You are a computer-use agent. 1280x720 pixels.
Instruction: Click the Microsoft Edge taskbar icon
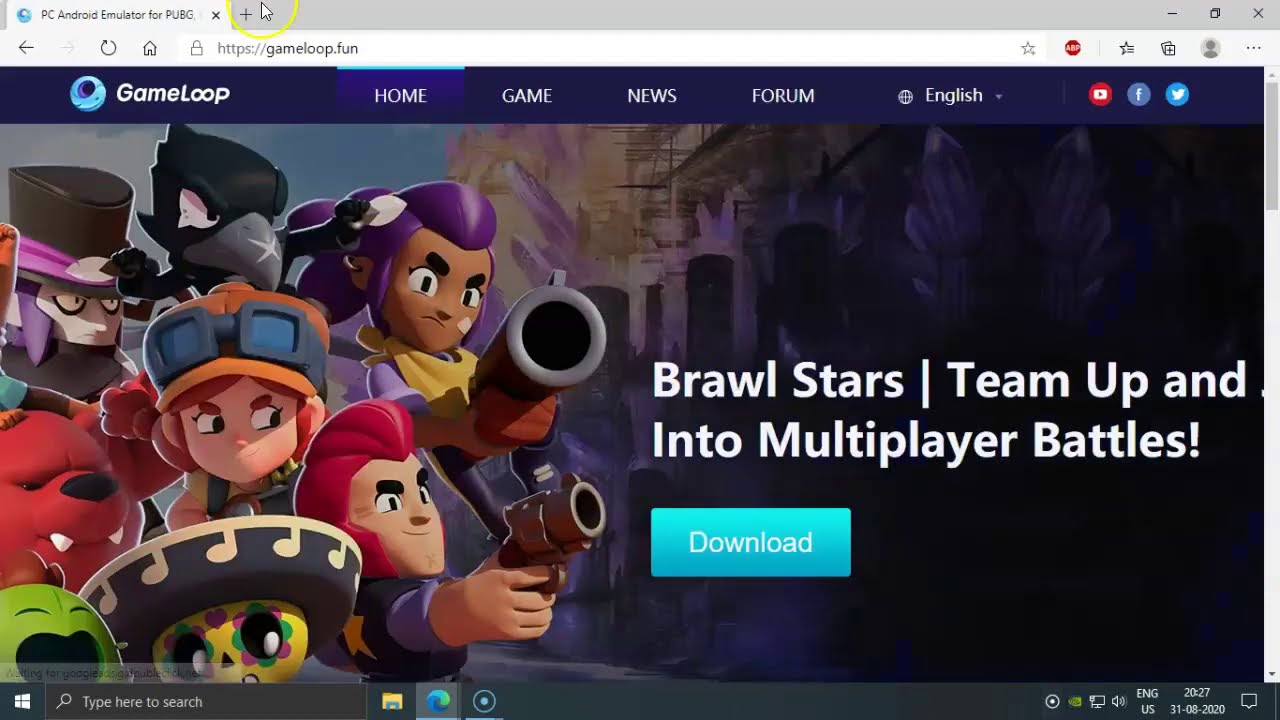click(438, 701)
